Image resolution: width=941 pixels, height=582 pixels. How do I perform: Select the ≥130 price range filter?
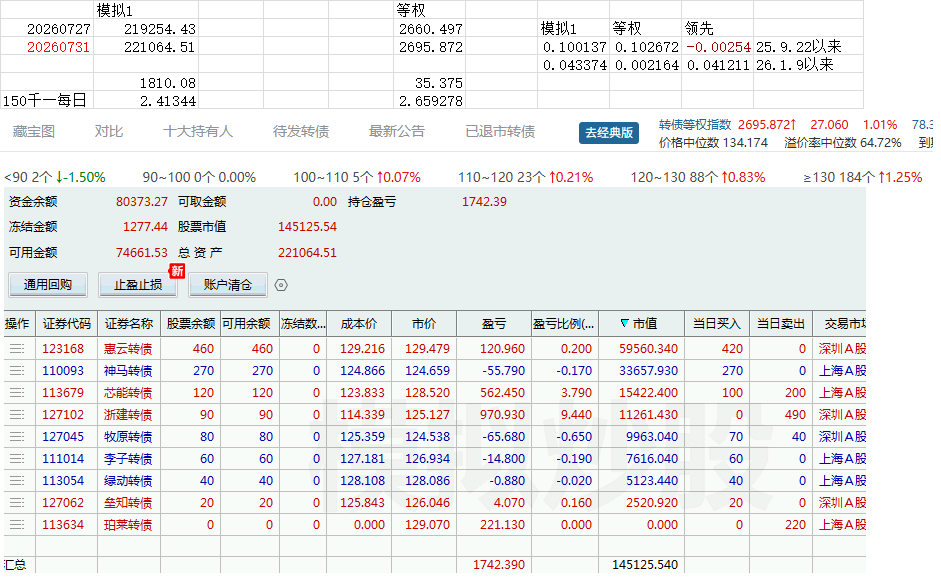click(863, 178)
